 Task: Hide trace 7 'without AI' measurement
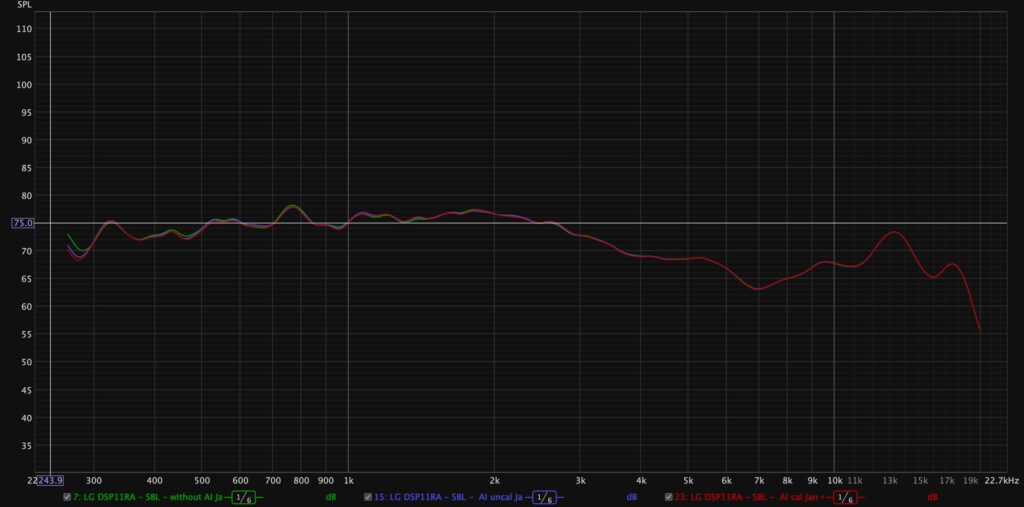(x=67, y=497)
